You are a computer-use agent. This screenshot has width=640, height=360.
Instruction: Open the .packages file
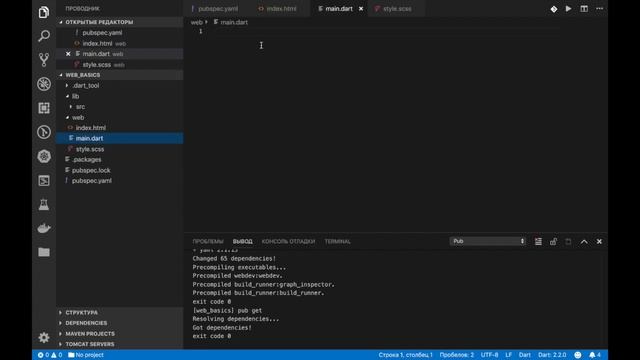[x=120, y=160]
